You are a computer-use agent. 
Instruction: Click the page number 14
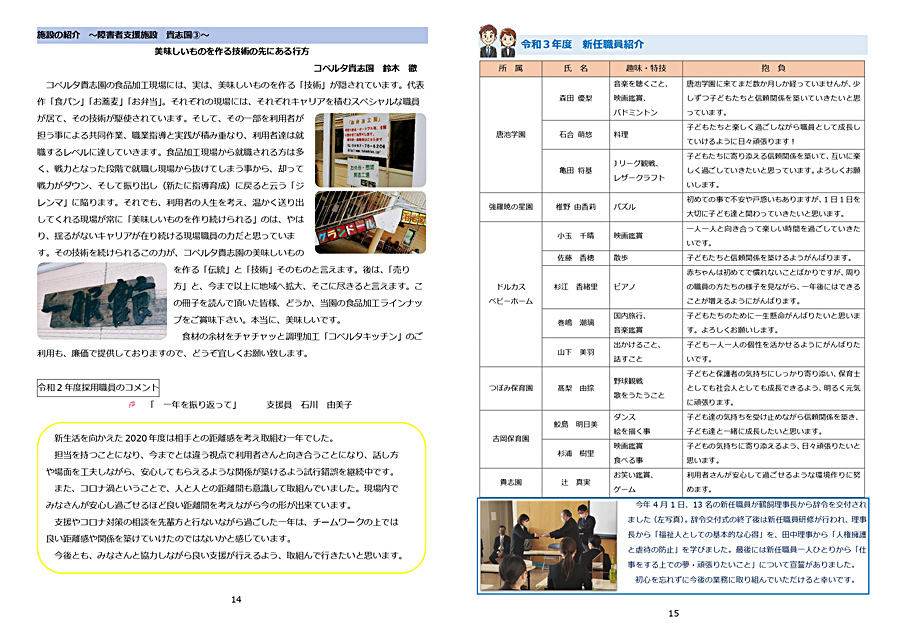pyautogui.click(x=236, y=600)
